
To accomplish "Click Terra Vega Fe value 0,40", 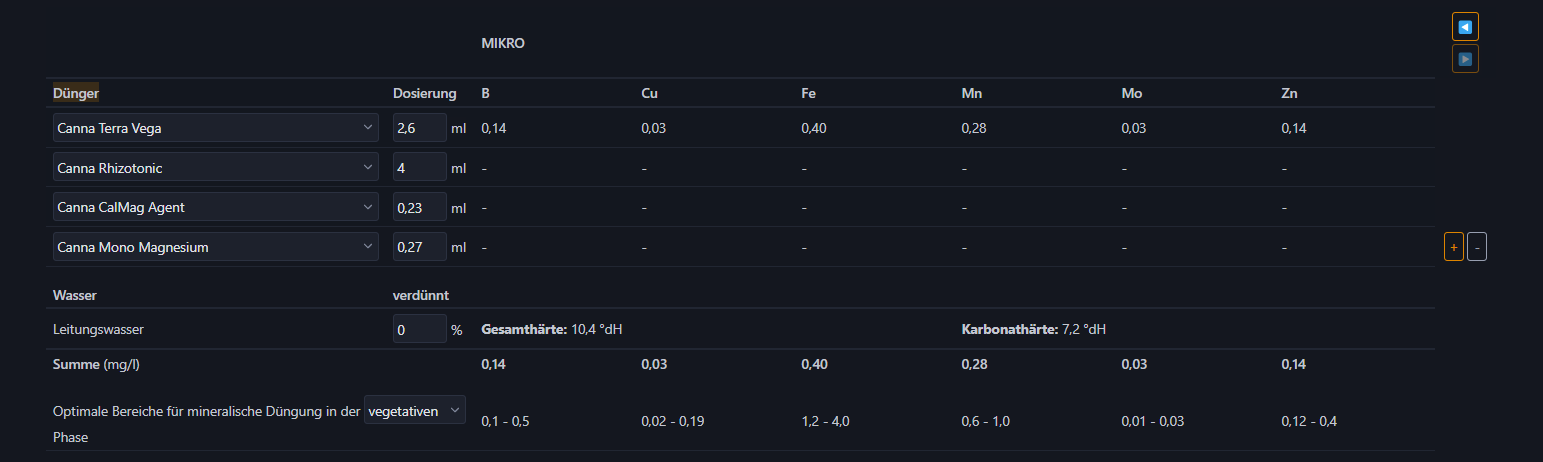I will point(814,128).
